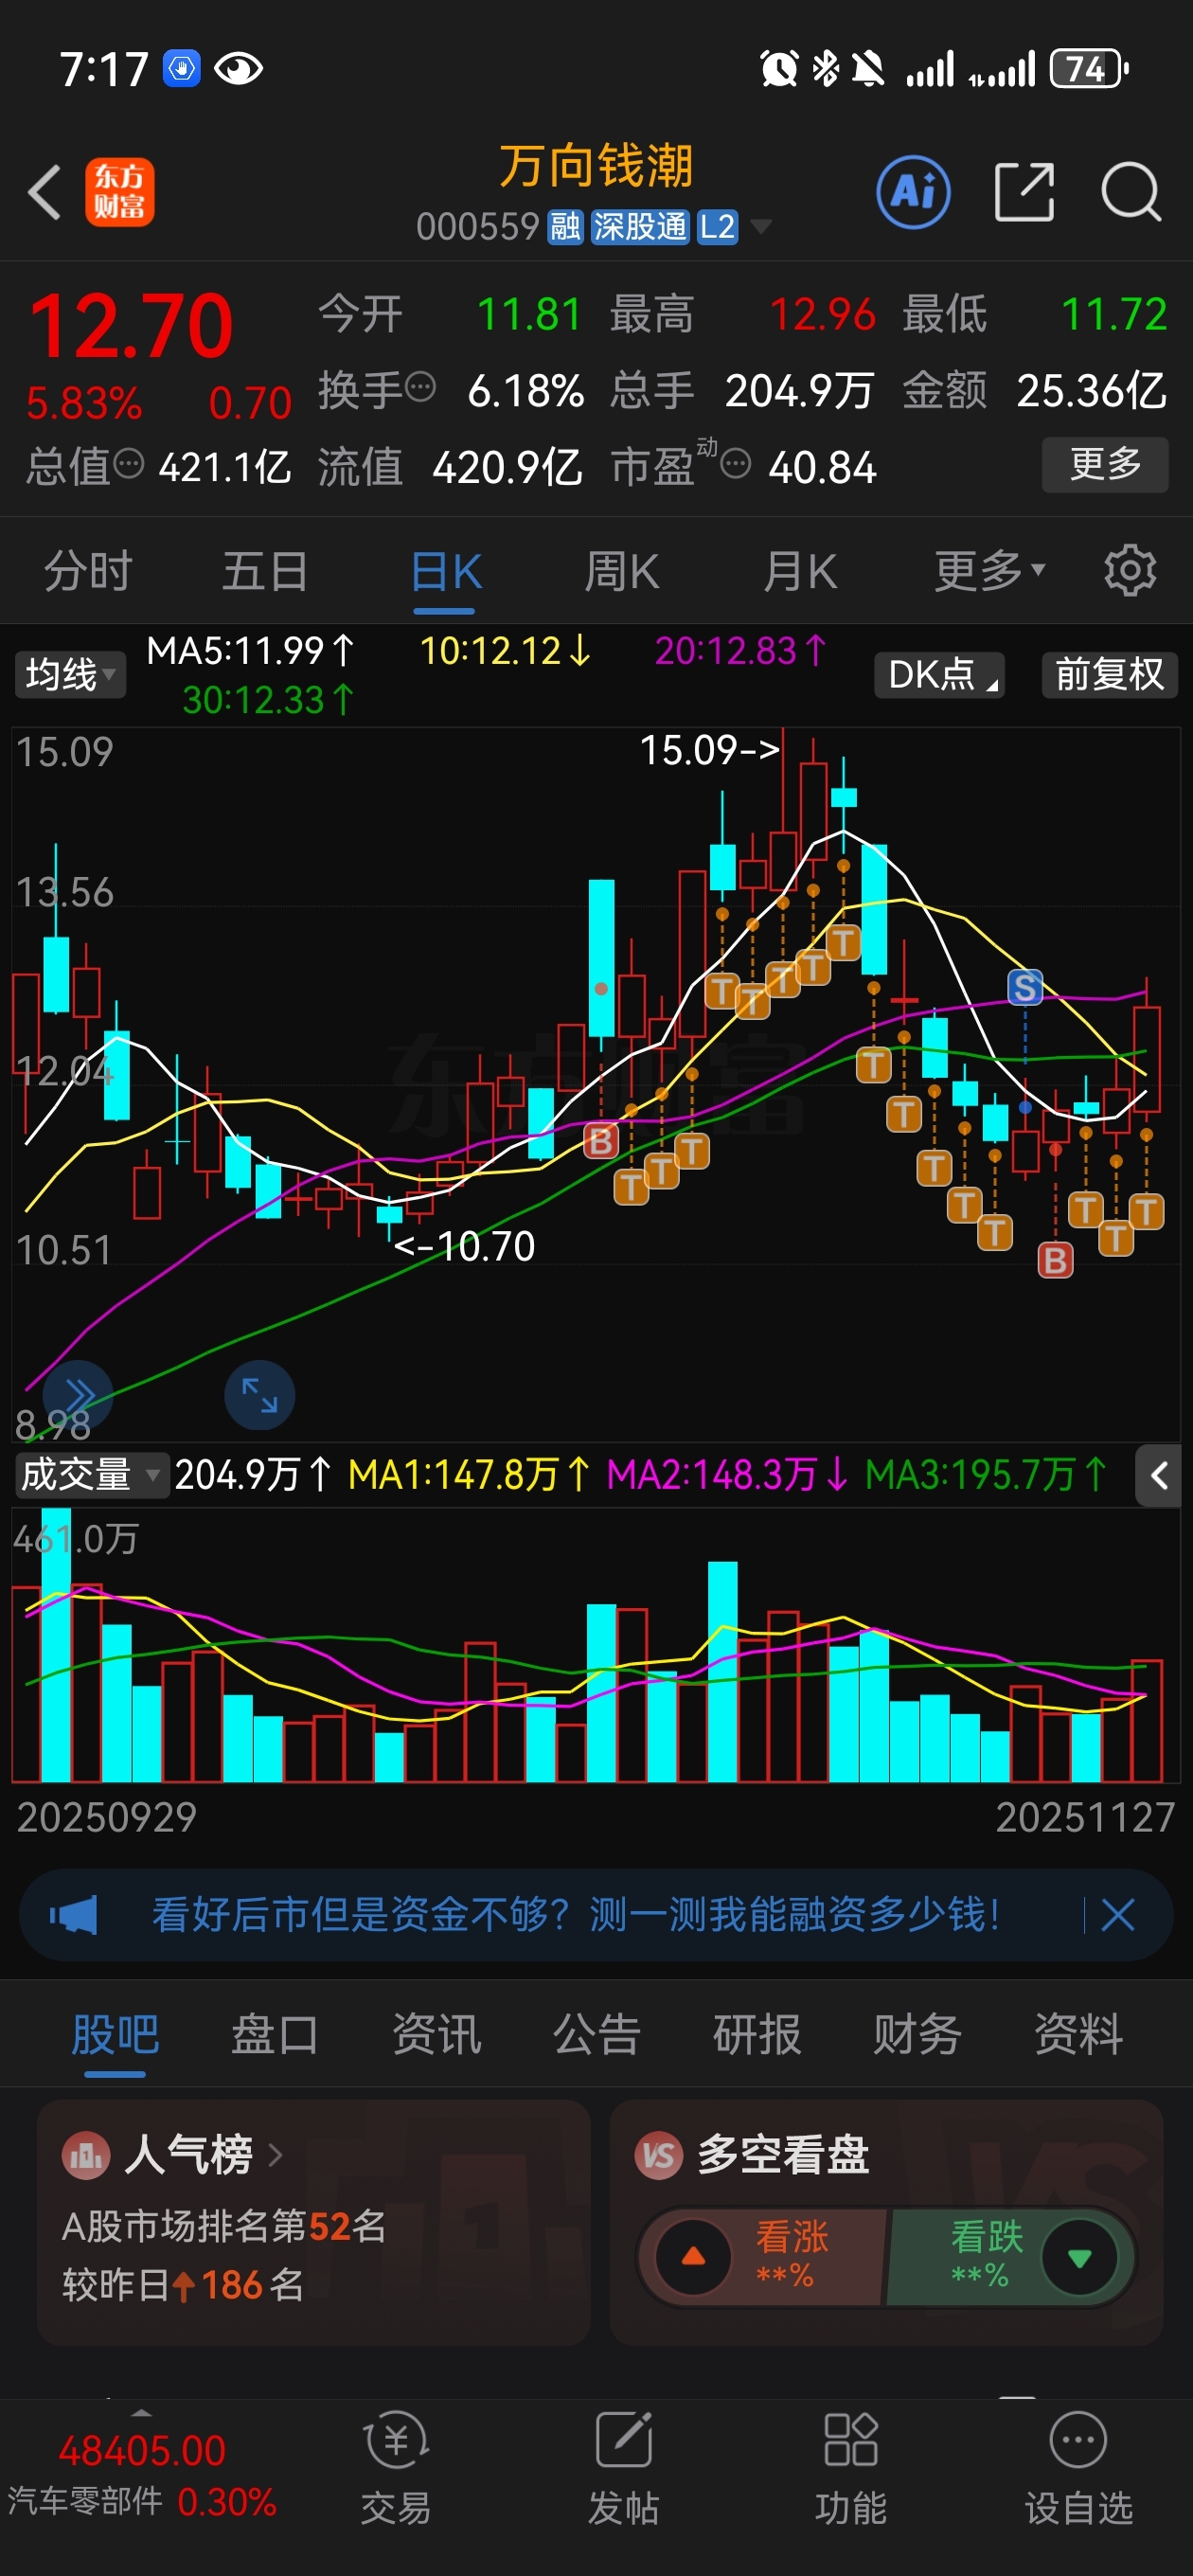Tap the 更多 quote details button
The image size is (1193, 2576).
point(1105,464)
